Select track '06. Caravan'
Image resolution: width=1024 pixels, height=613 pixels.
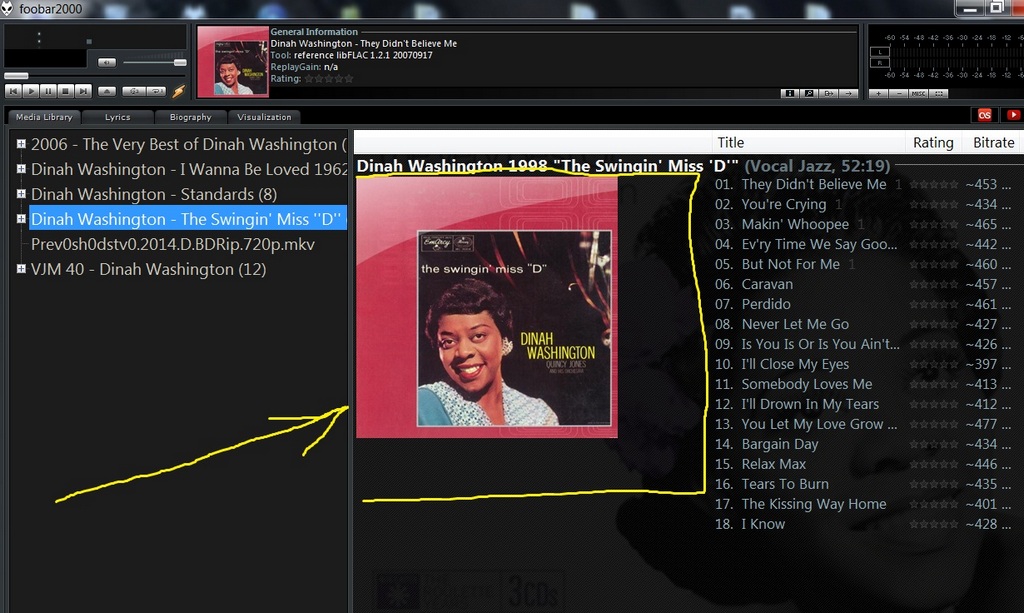click(x=754, y=284)
